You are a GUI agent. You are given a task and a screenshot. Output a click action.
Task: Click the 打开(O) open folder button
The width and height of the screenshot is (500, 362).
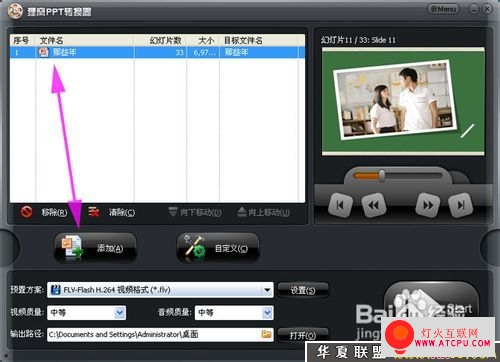tap(303, 335)
